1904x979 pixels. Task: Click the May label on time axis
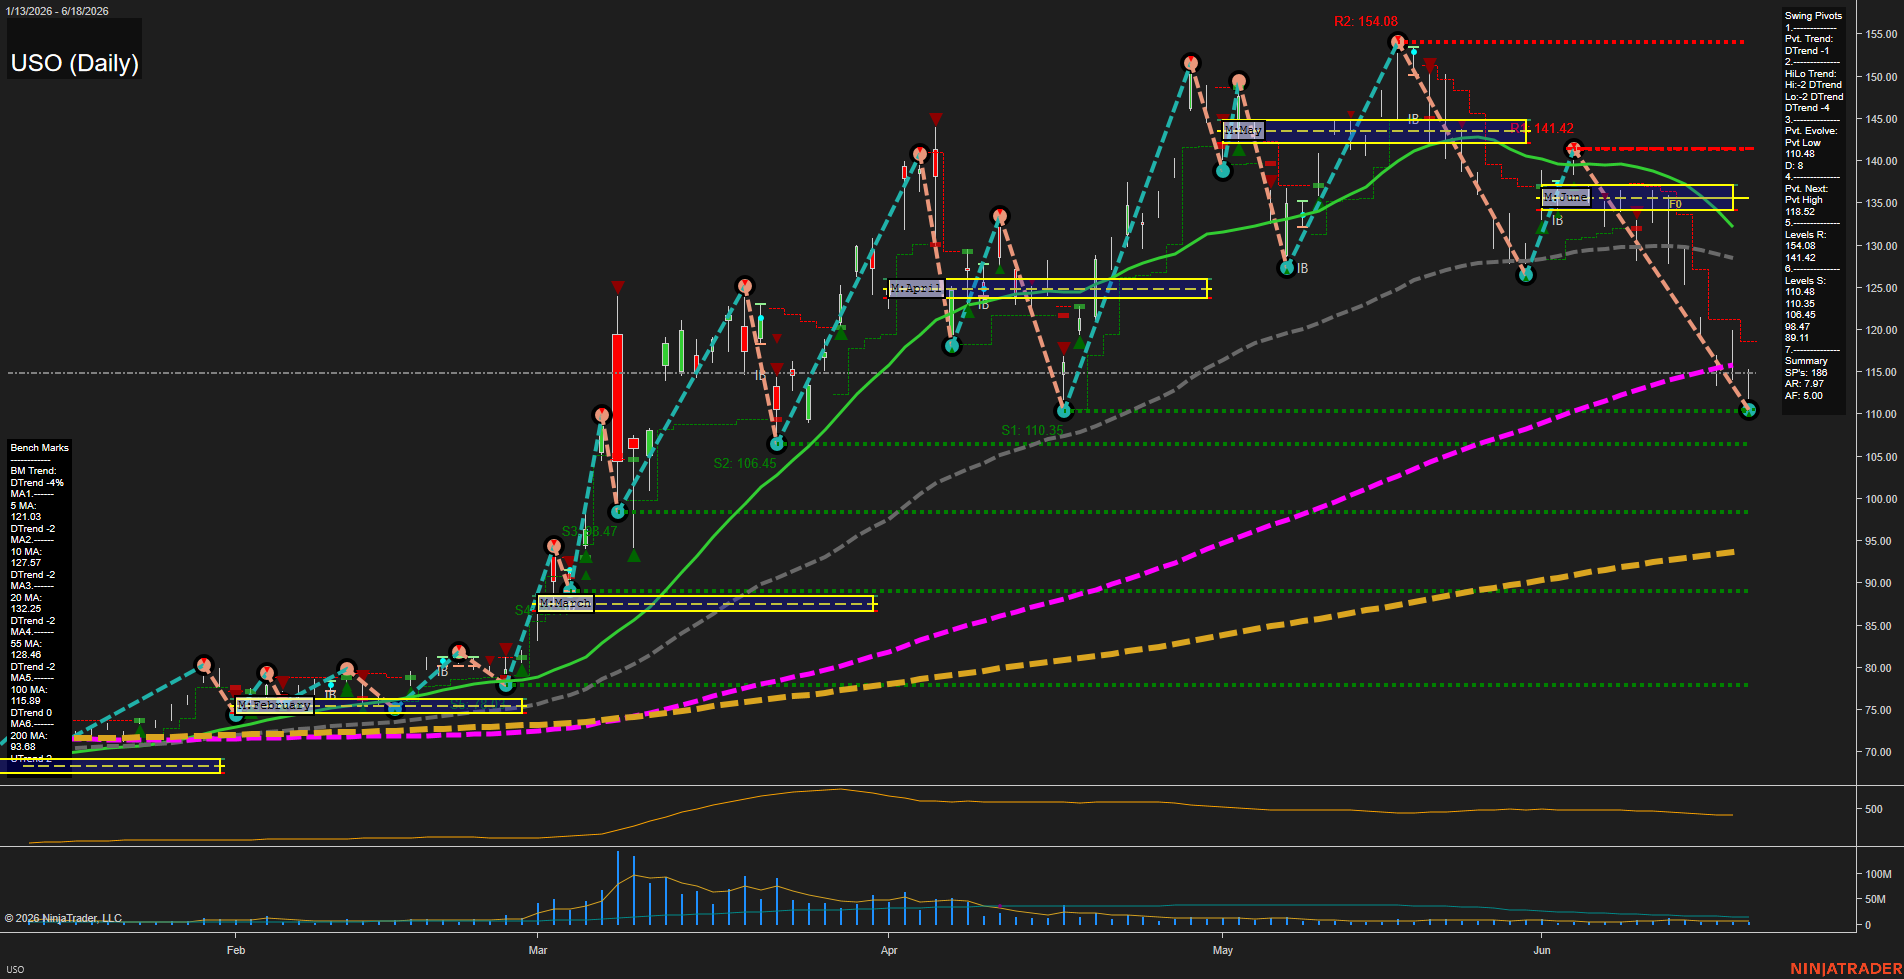tap(1223, 950)
